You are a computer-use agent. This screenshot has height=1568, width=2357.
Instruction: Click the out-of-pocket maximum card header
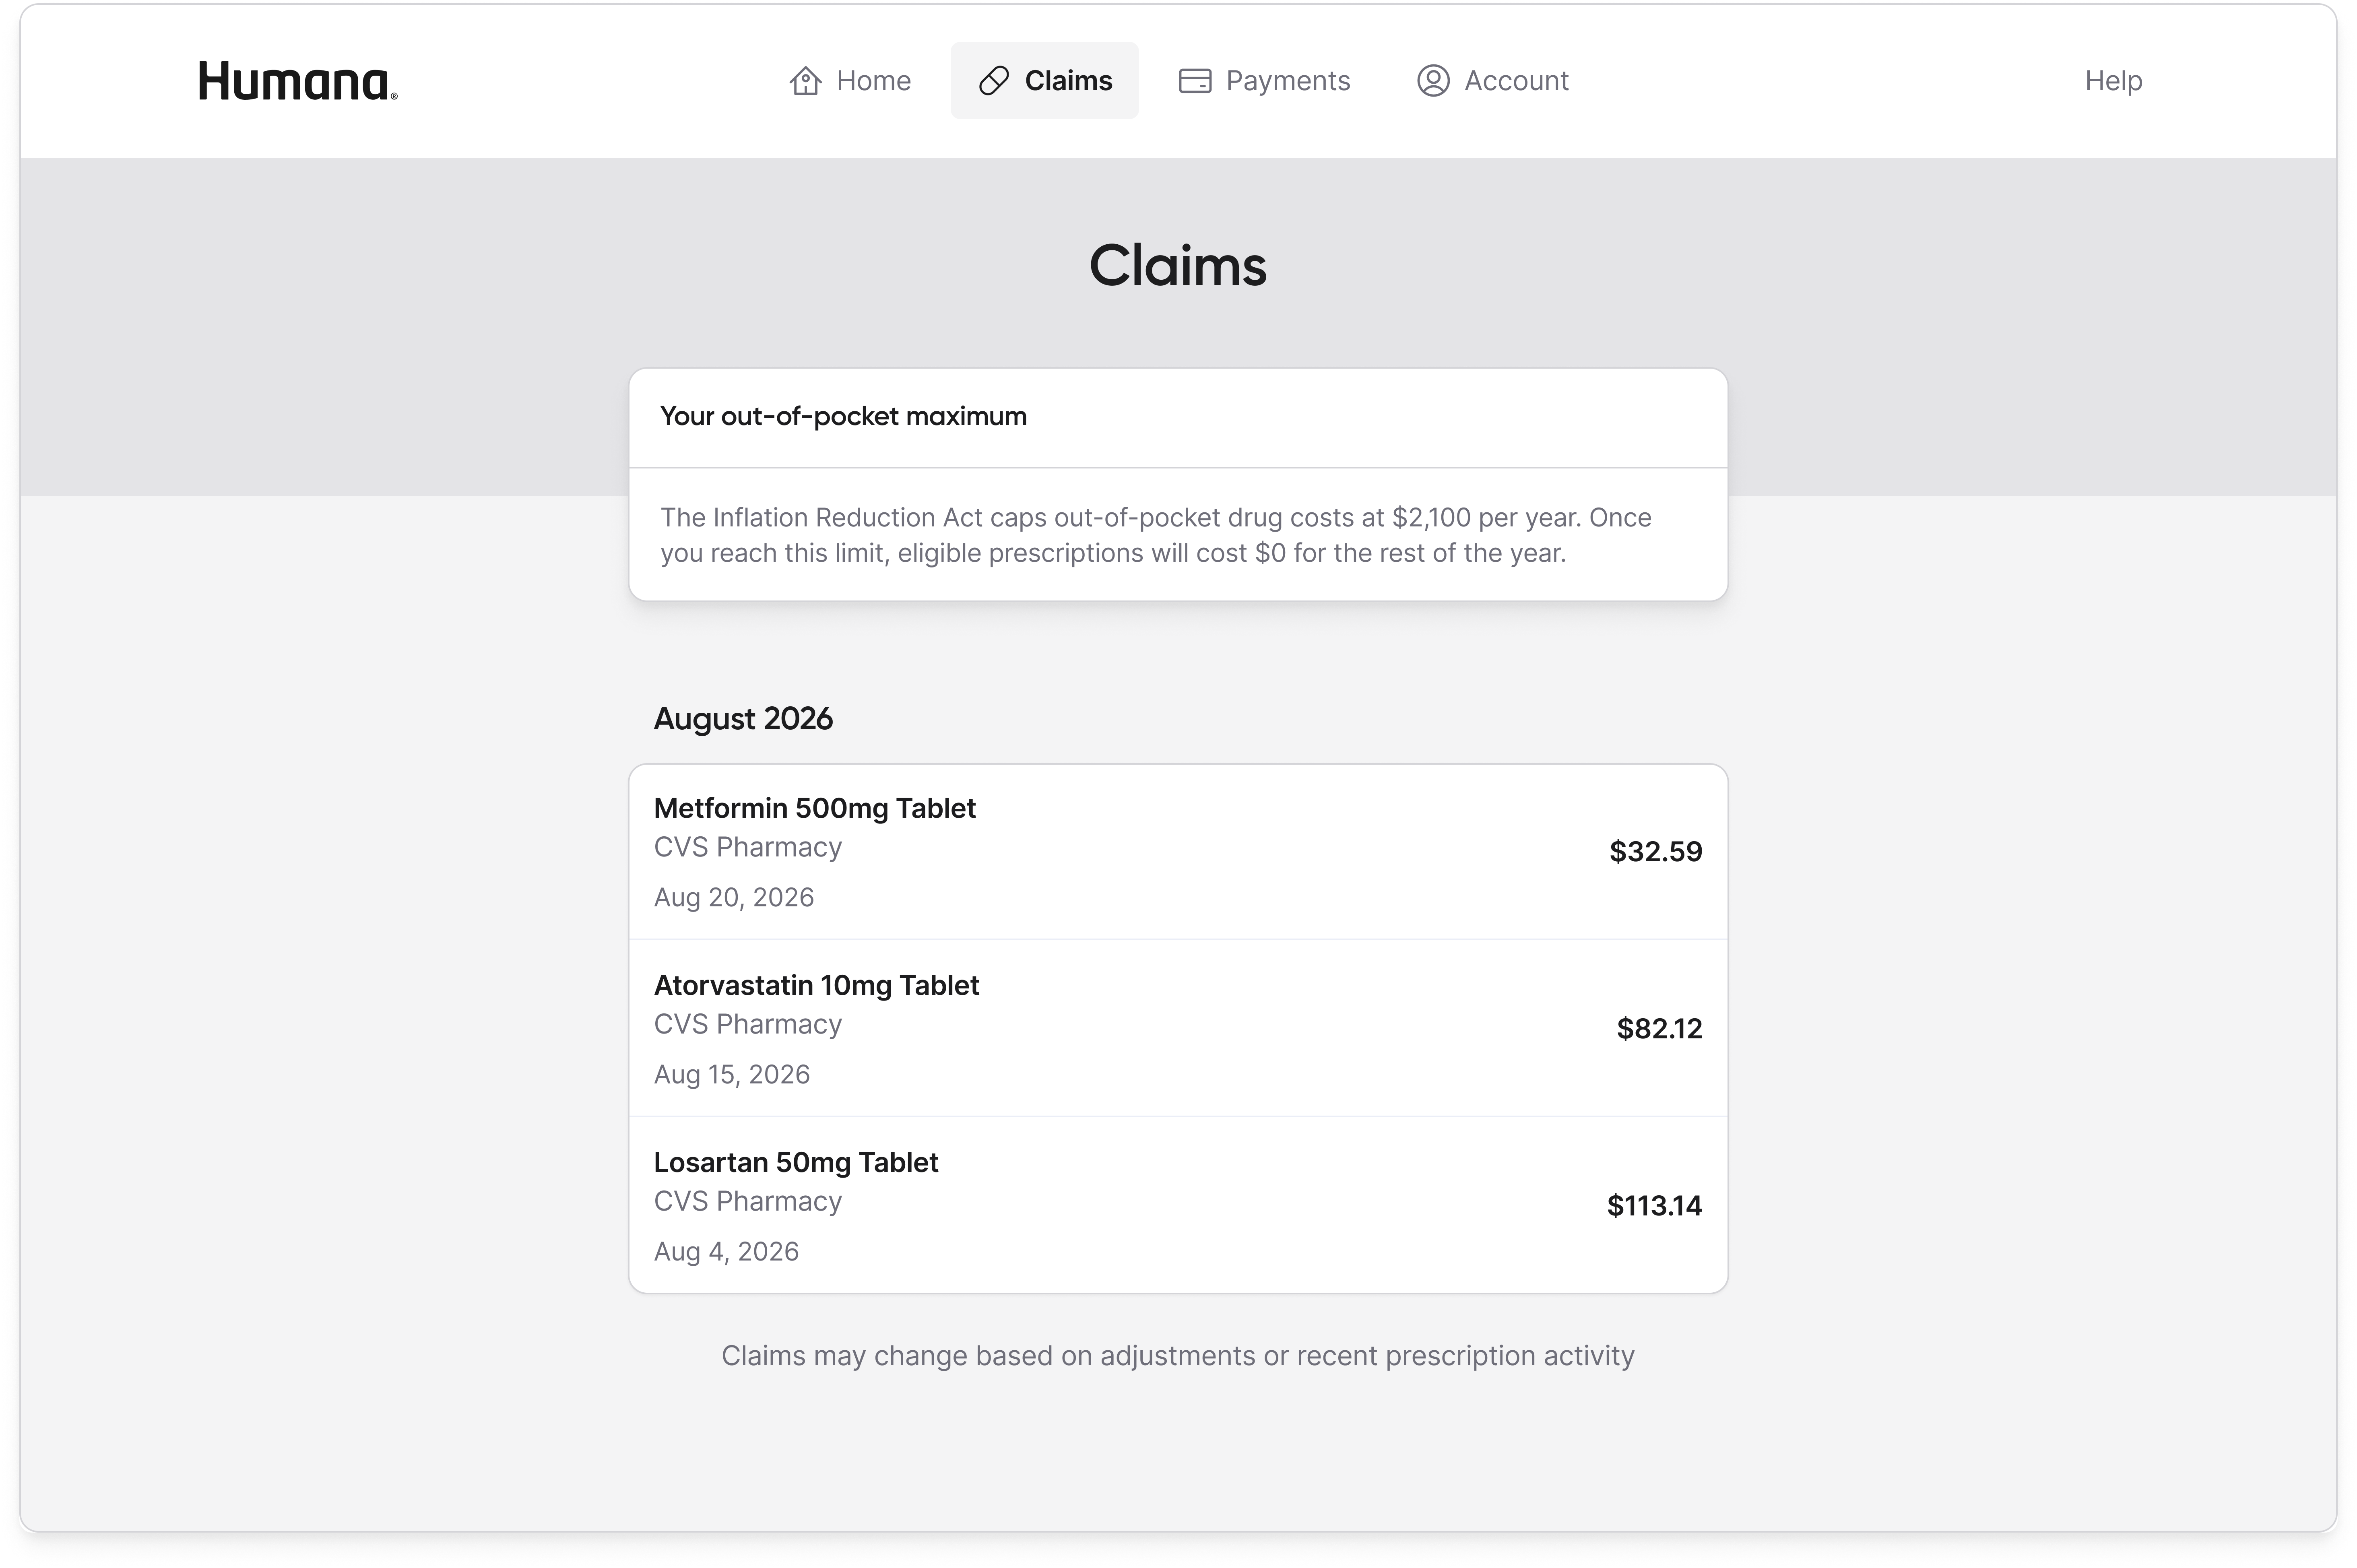coord(843,416)
